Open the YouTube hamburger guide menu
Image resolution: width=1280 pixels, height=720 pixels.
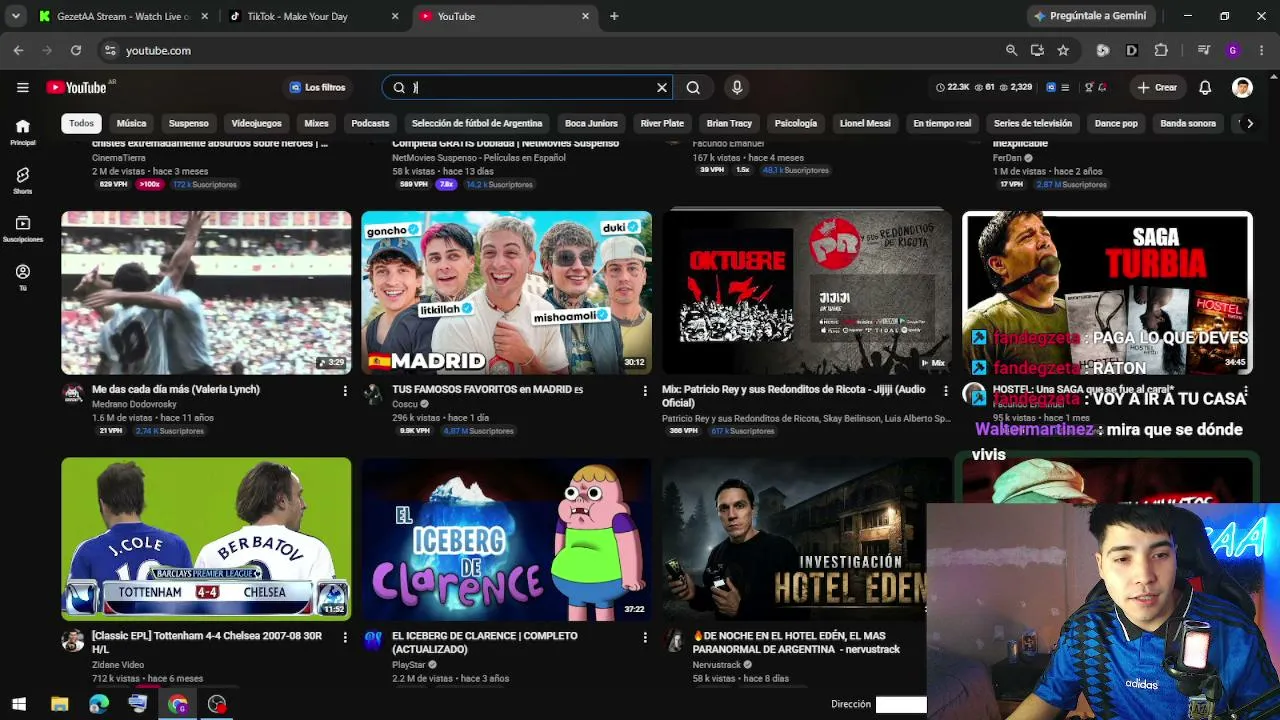[x=22, y=87]
